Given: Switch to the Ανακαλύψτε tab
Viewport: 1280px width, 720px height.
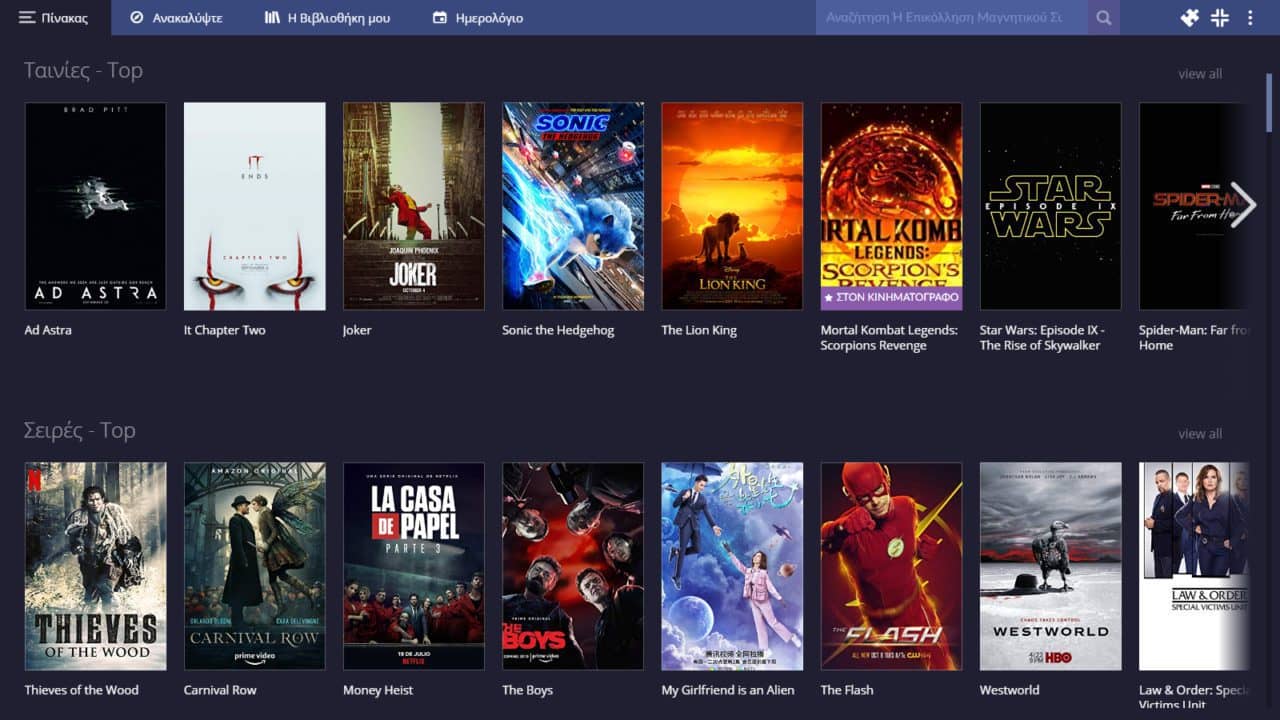Looking at the screenshot, I should 176,18.
